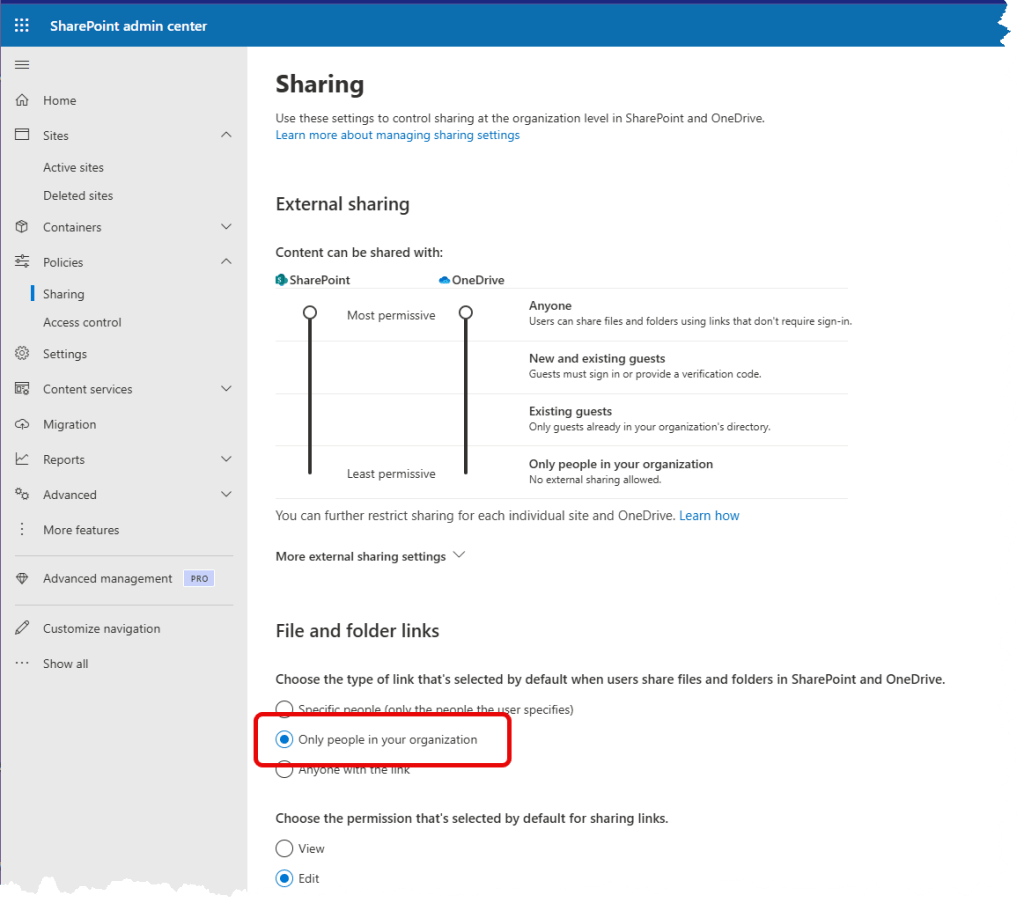Collapse the Sites section chevron
The height and width of the screenshot is (903, 1024).
coord(226,135)
